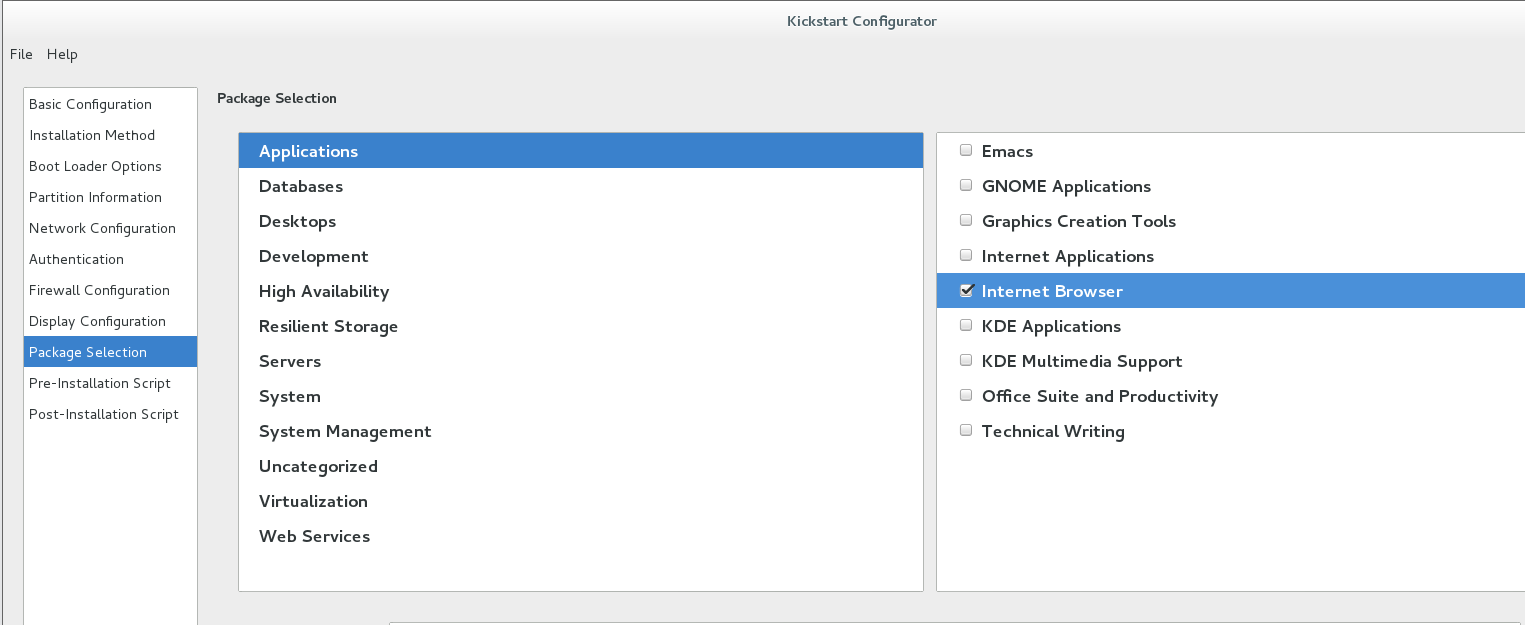Screen dimensions: 1525x625
Task: Select the Virtualization package category
Action: click(313, 501)
